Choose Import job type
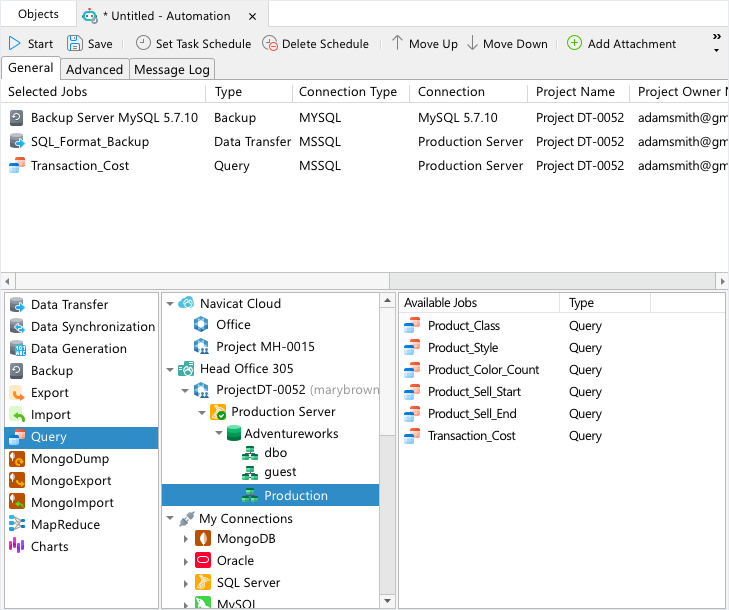This screenshot has width=729, height=610. coord(81,415)
